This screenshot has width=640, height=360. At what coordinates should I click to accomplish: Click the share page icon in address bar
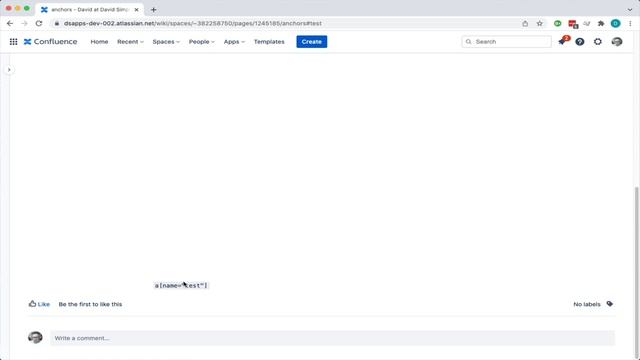tap(525, 23)
